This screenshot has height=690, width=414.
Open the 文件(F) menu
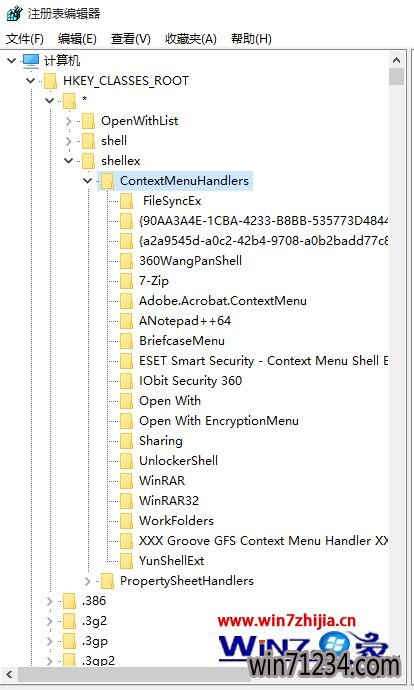pyautogui.click(x=25, y=39)
